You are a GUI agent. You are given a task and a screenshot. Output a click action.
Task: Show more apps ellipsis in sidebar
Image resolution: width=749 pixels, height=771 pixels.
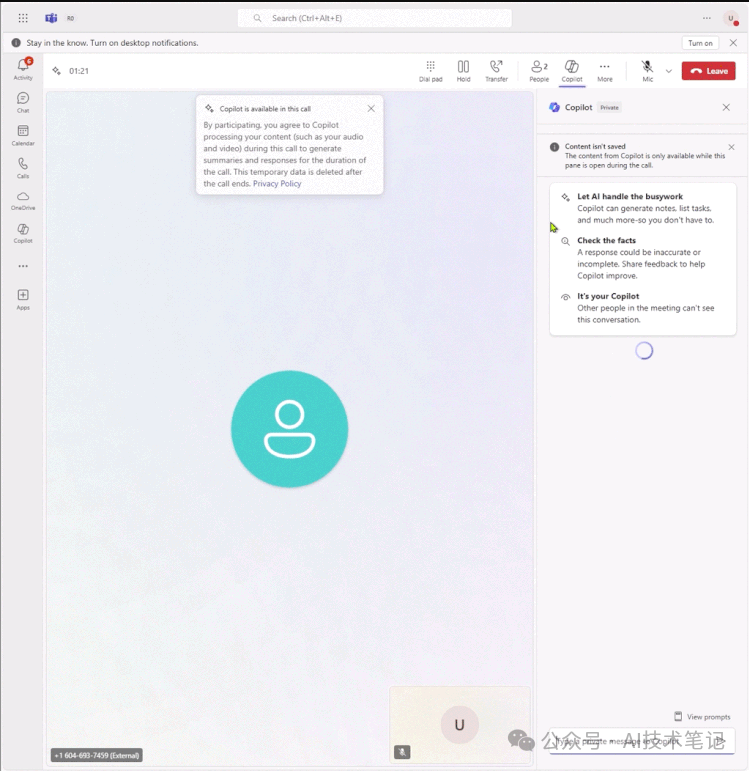23,266
